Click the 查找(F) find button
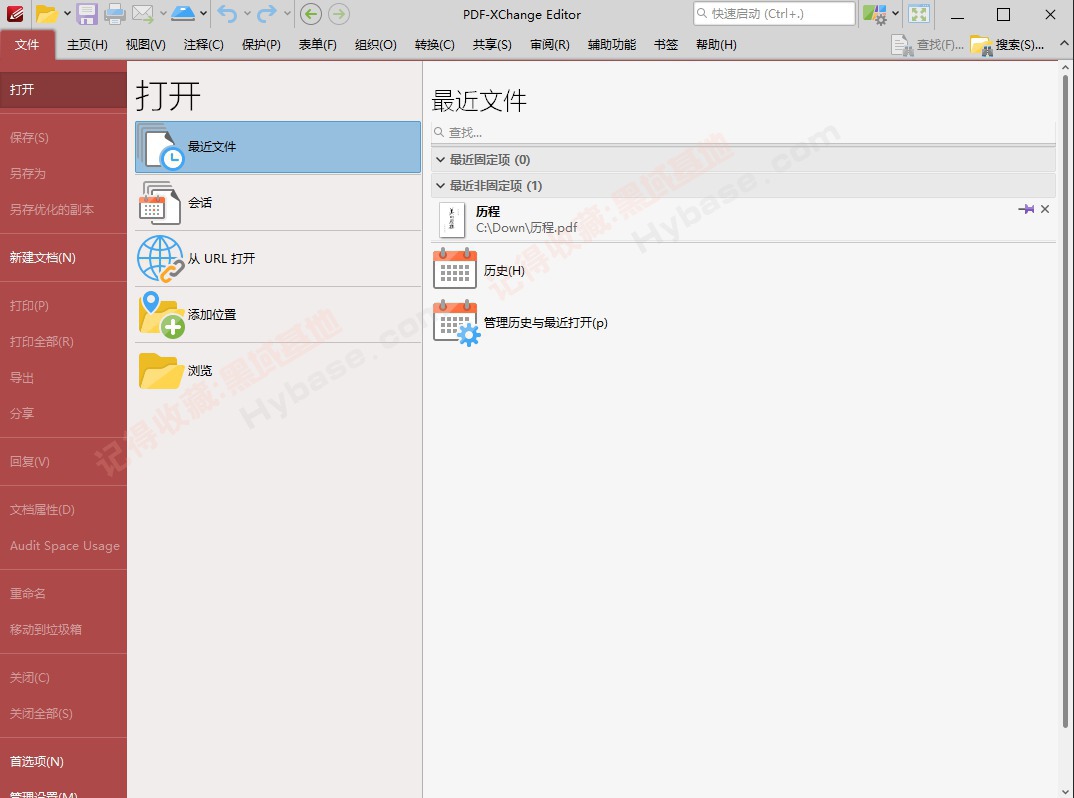 pyautogui.click(x=927, y=45)
